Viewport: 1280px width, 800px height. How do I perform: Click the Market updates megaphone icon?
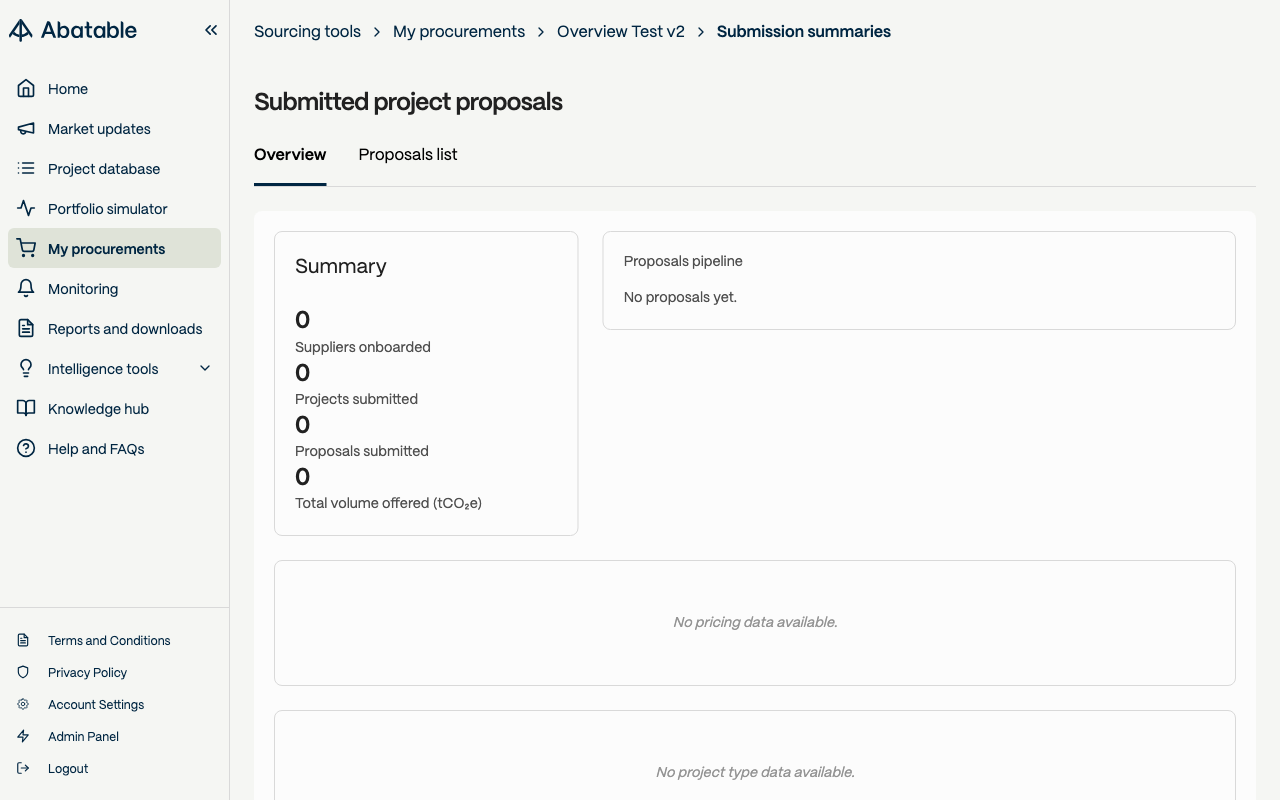coord(26,129)
